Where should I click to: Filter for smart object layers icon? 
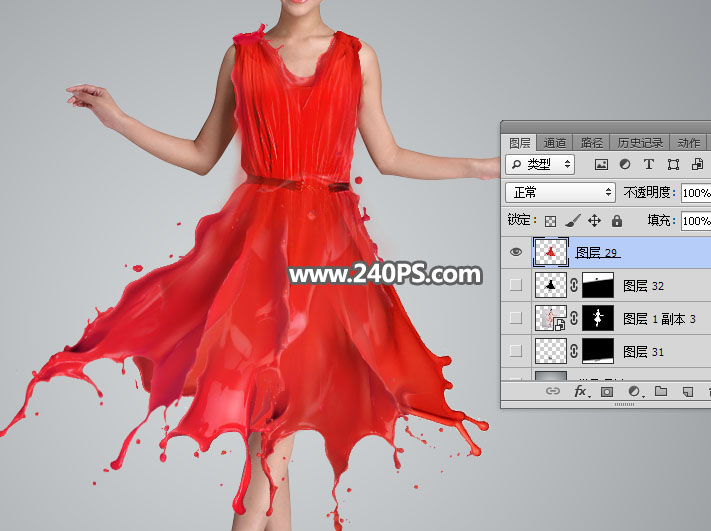[697, 164]
